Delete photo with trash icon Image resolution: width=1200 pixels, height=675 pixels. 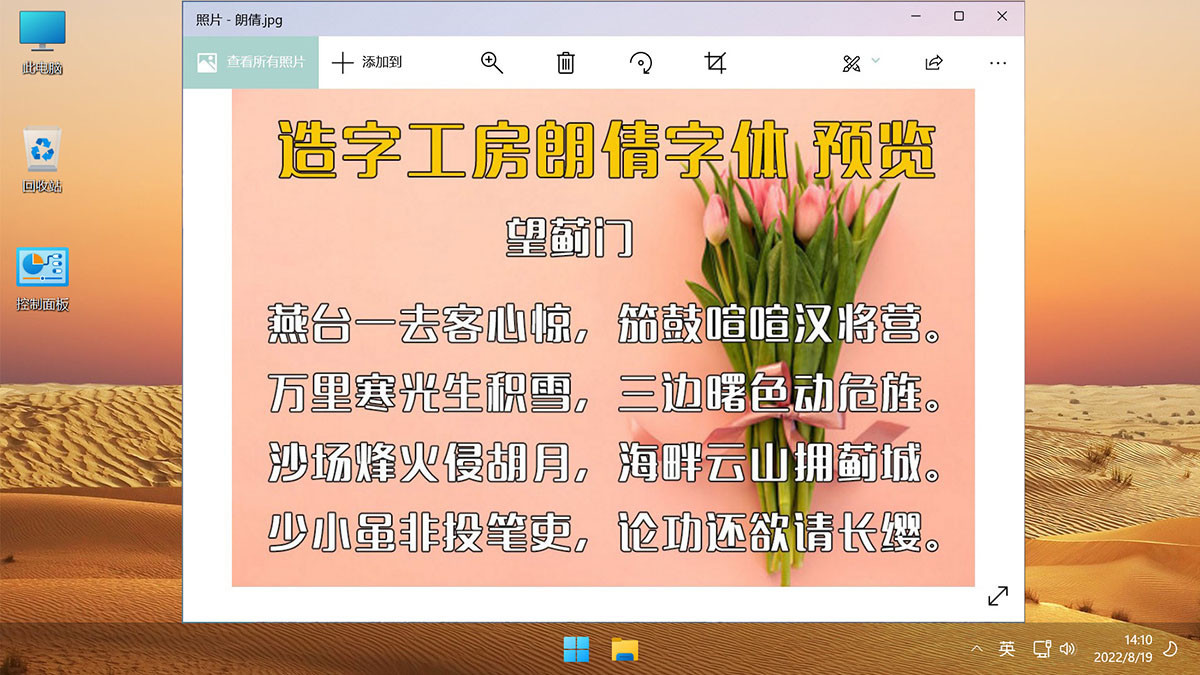(565, 63)
